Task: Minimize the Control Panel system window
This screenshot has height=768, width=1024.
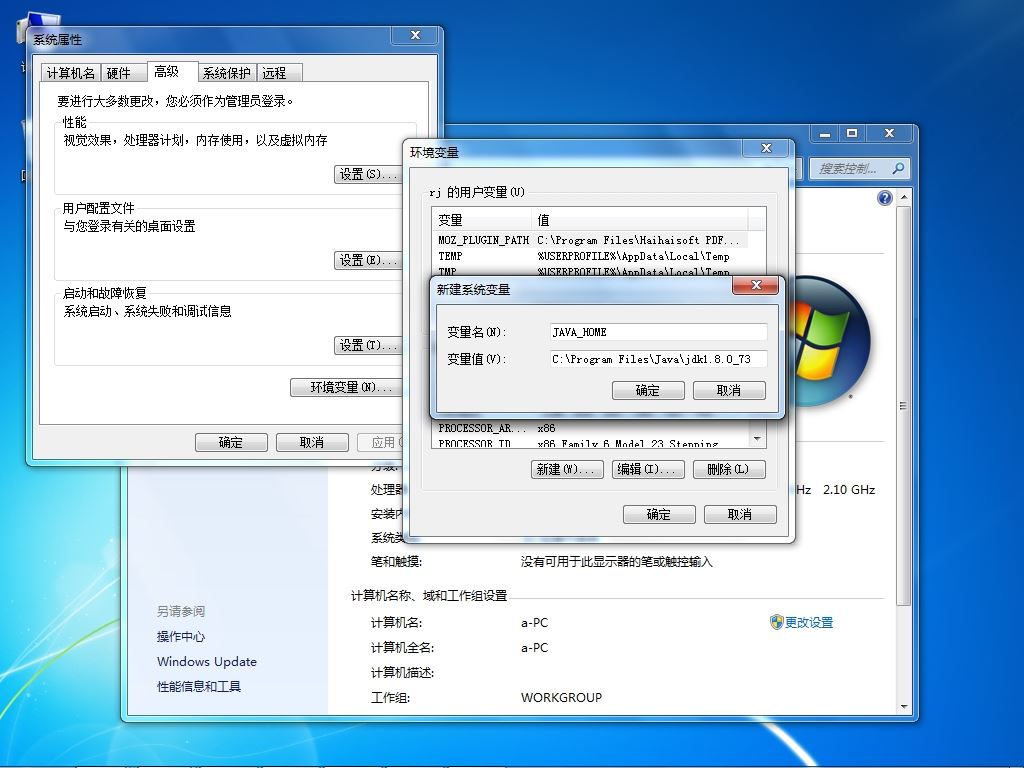Action: [x=825, y=134]
